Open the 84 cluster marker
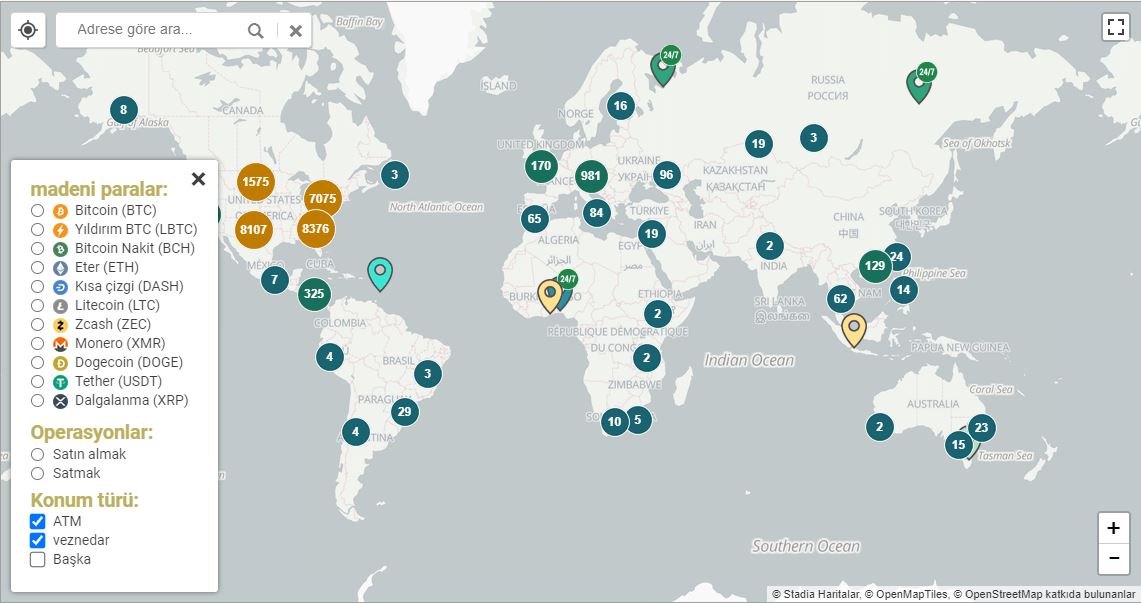 (x=597, y=213)
